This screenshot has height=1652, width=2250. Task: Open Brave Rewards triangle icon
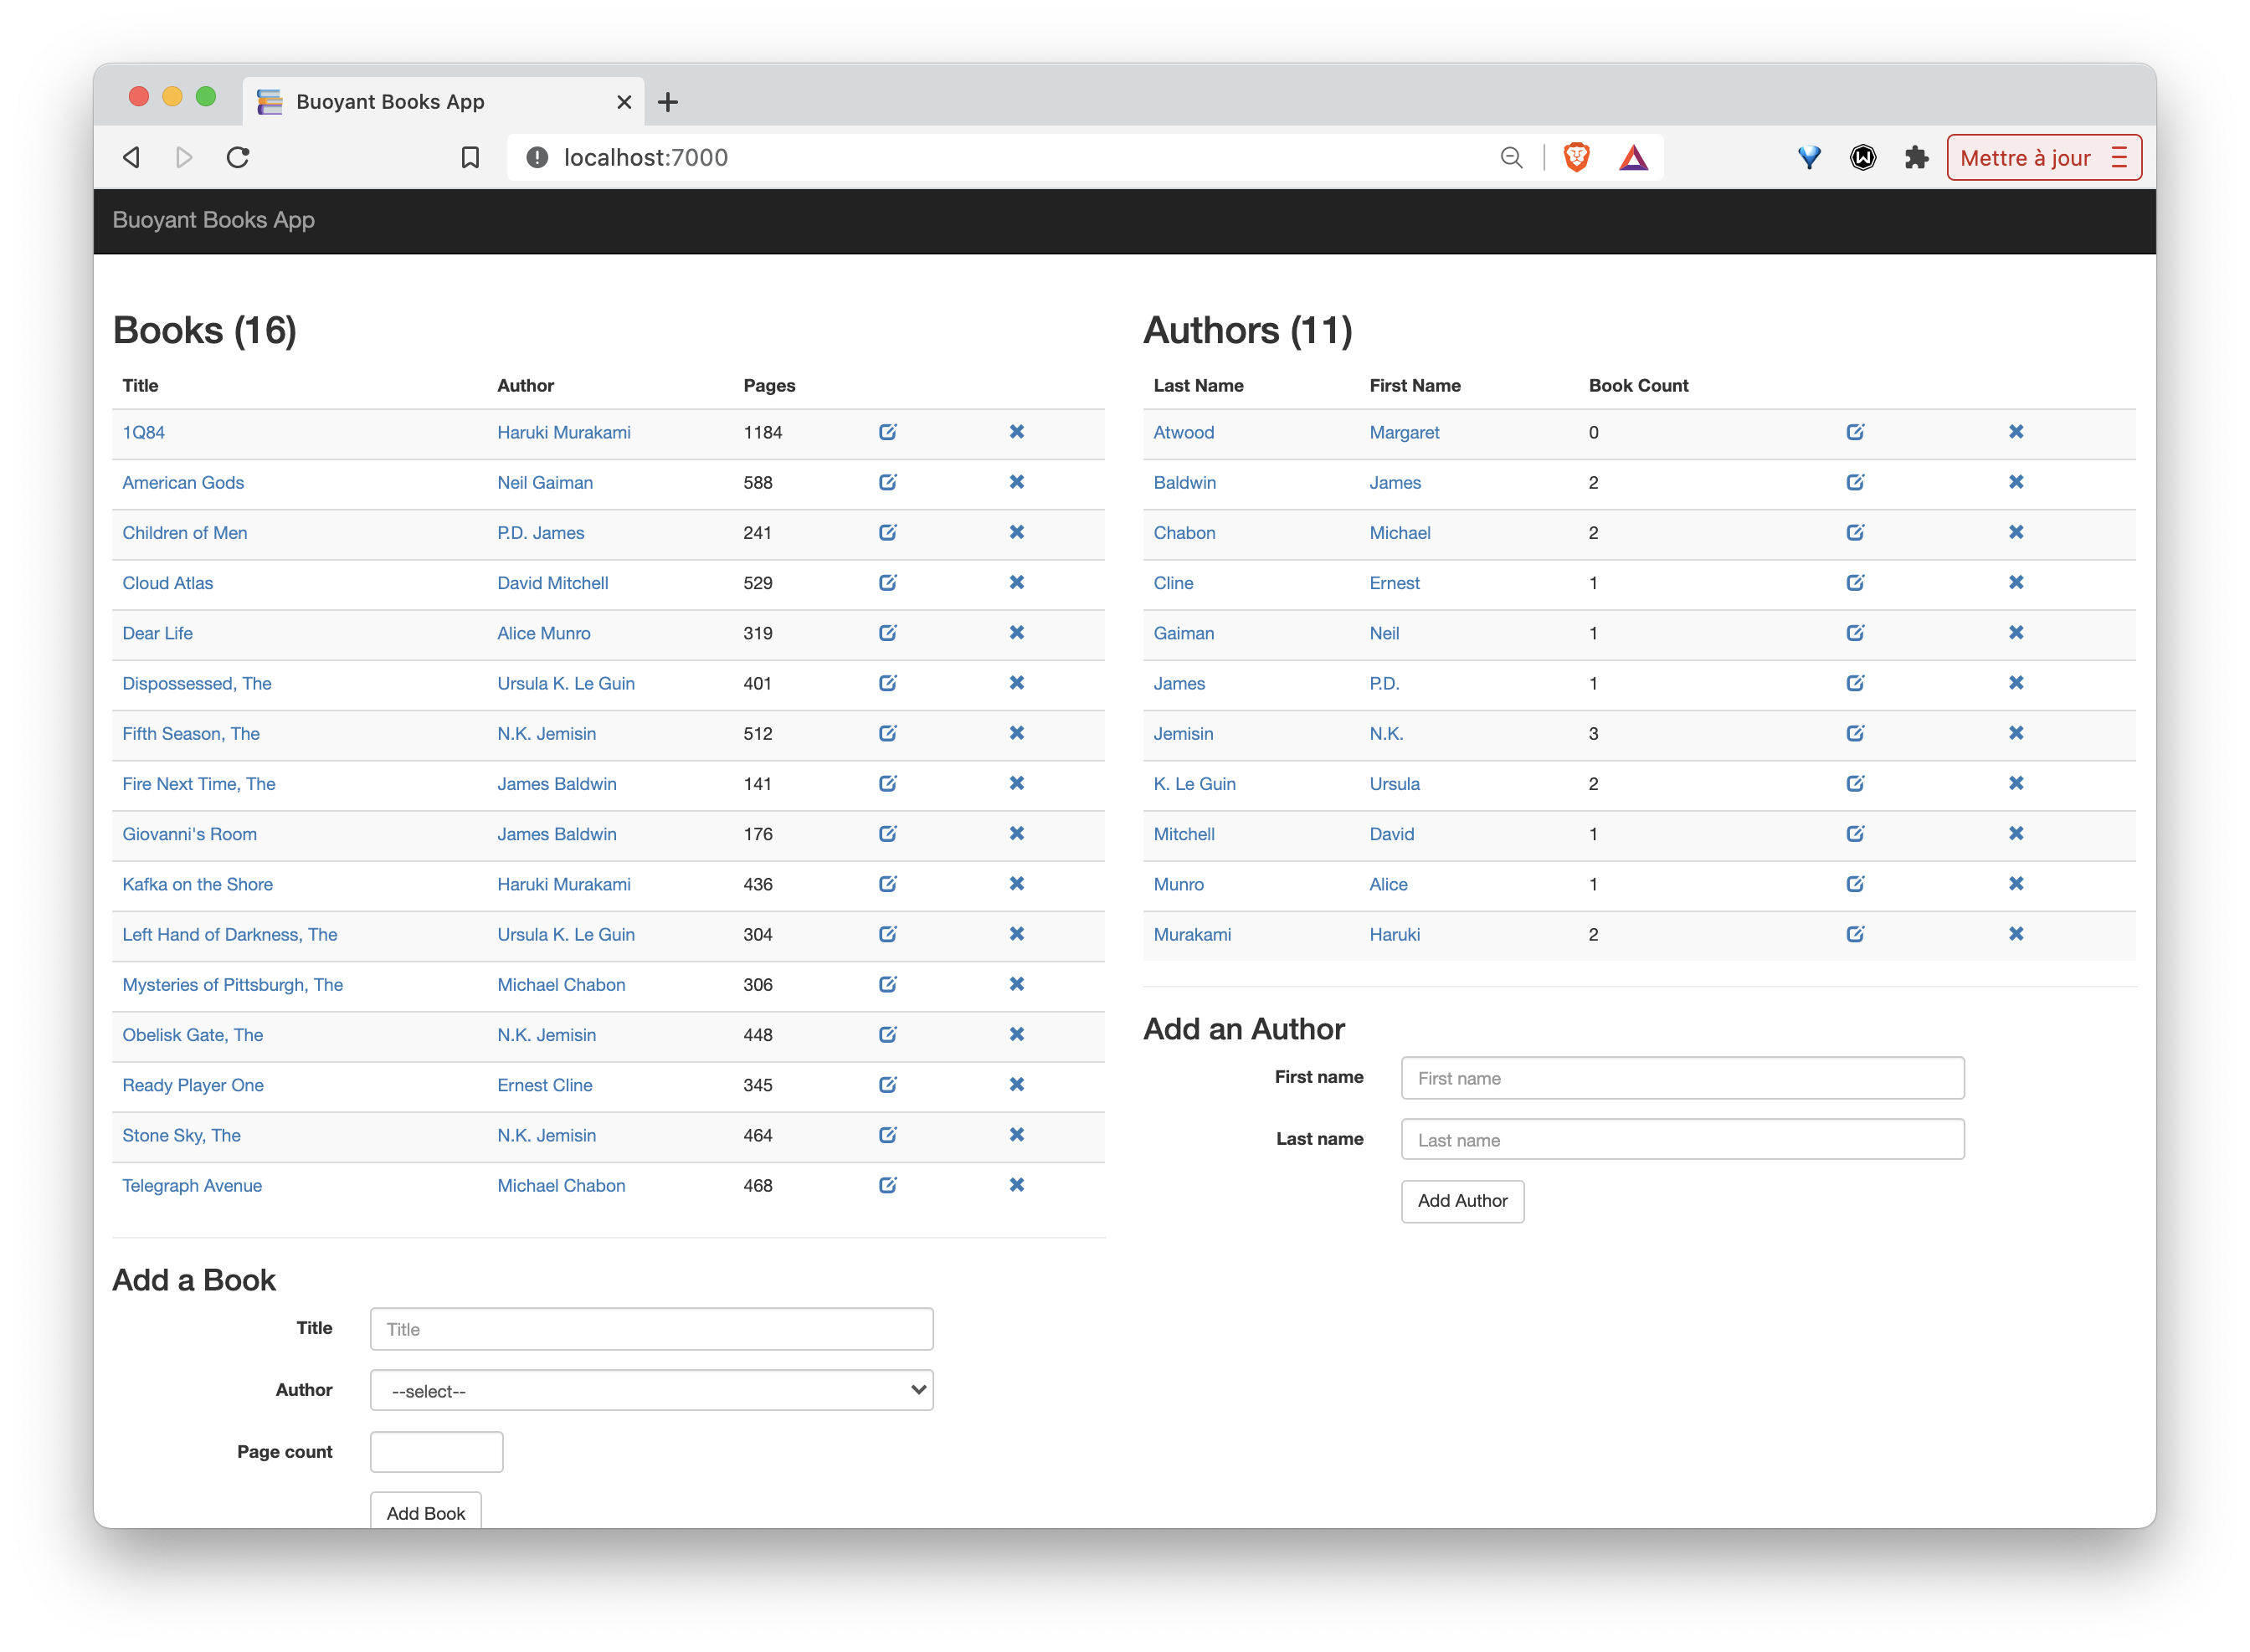(x=1632, y=157)
